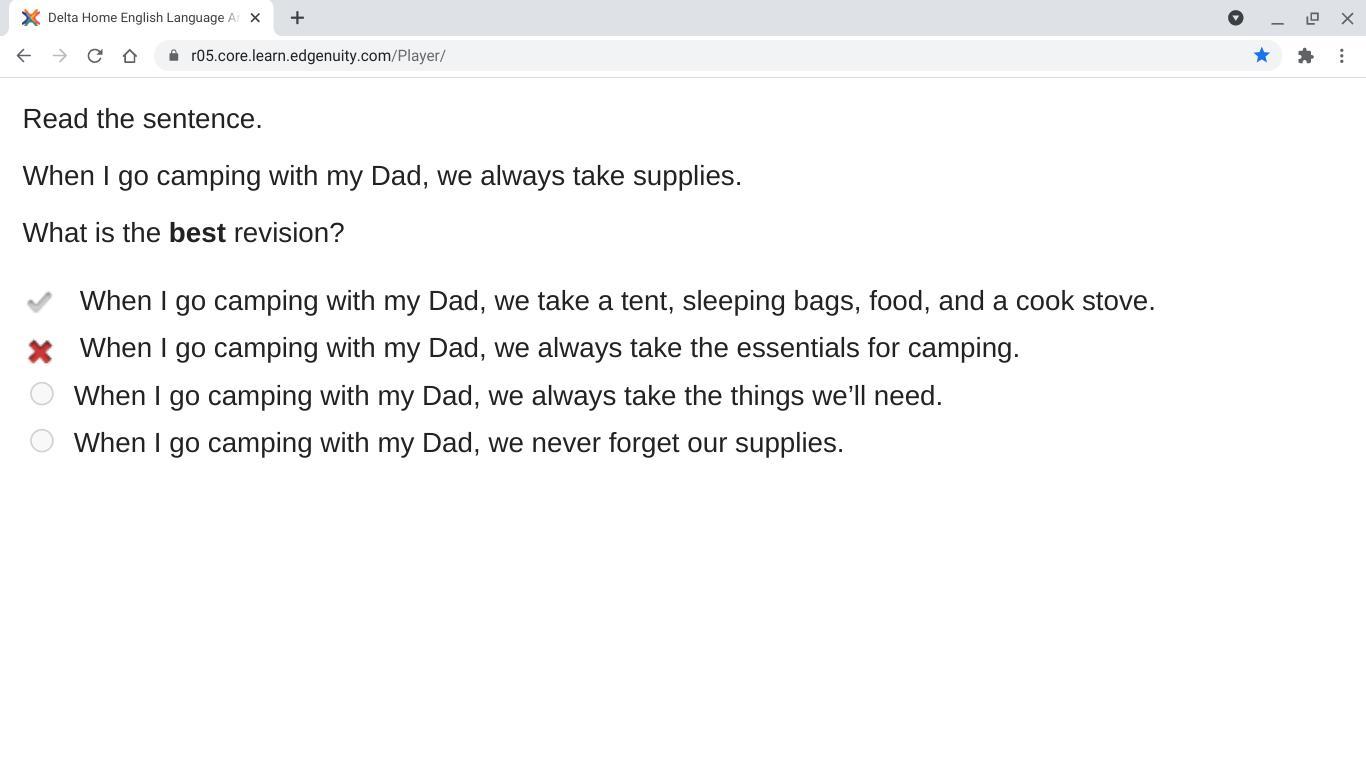Close the Delta Home English Language tab

click(255, 18)
